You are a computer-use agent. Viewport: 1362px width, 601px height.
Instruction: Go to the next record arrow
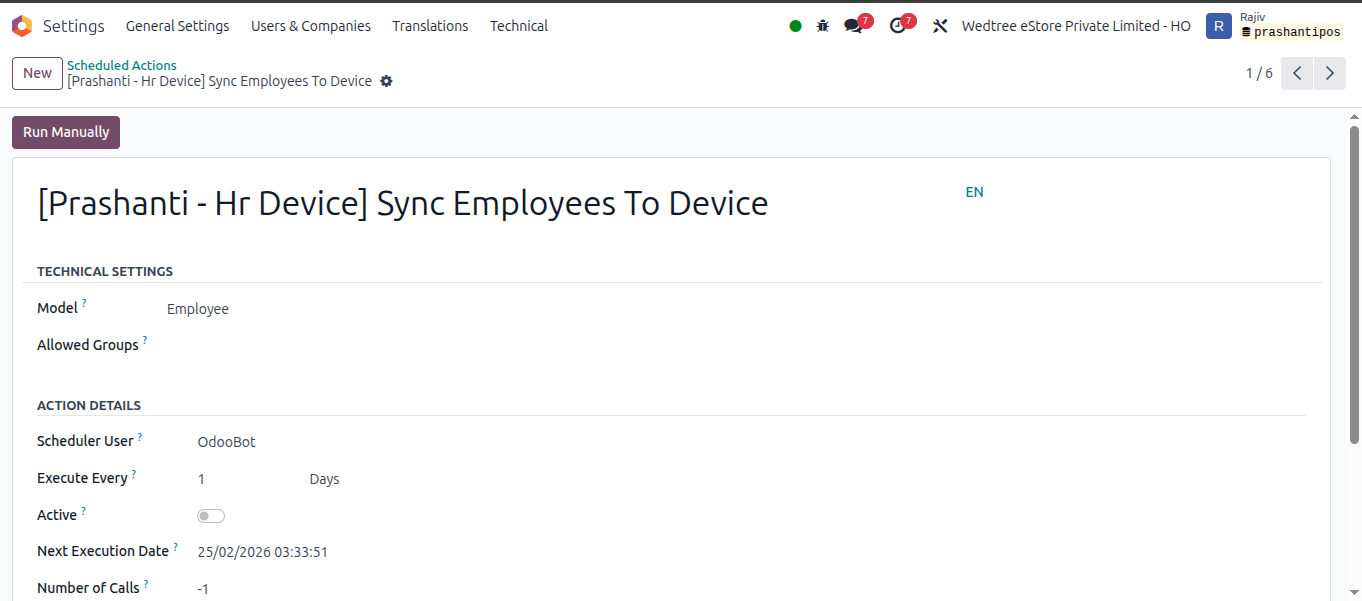point(1330,73)
